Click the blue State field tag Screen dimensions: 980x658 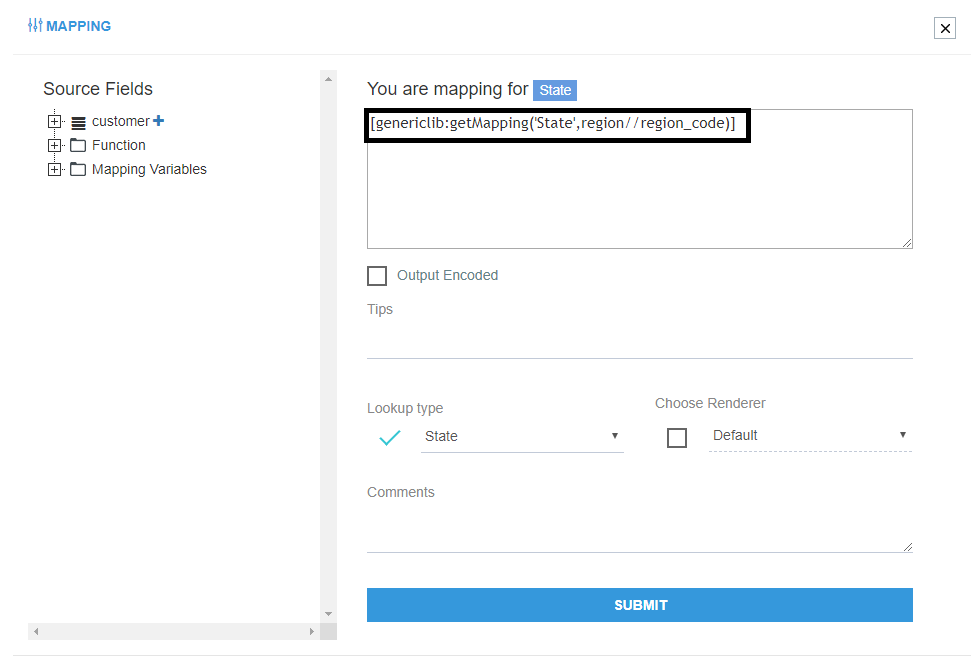pyautogui.click(x=555, y=90)
